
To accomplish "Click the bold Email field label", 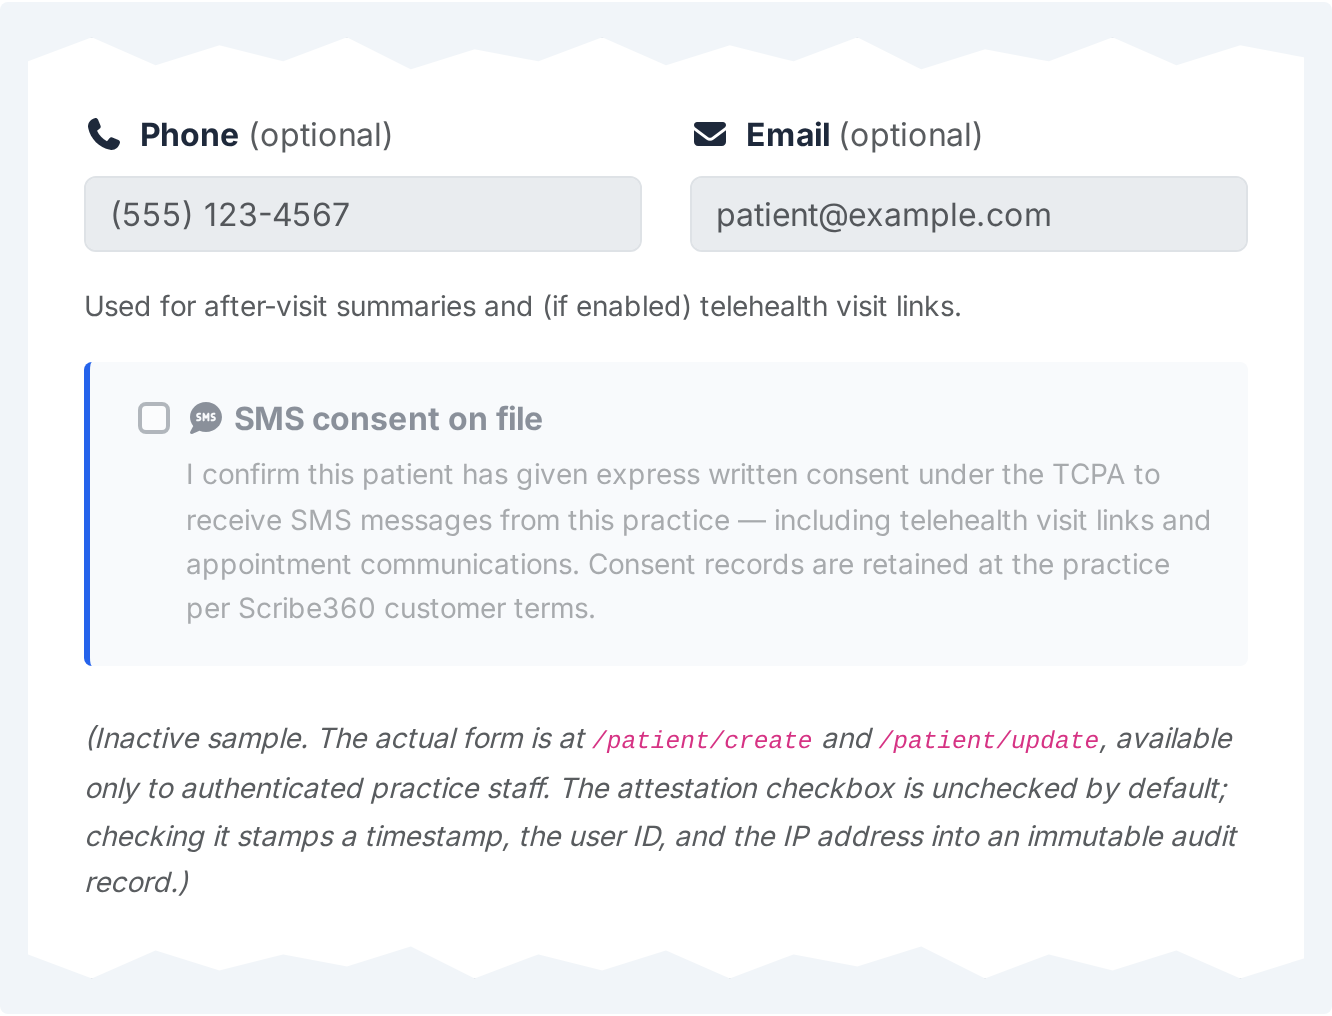I will click(788, 135).
